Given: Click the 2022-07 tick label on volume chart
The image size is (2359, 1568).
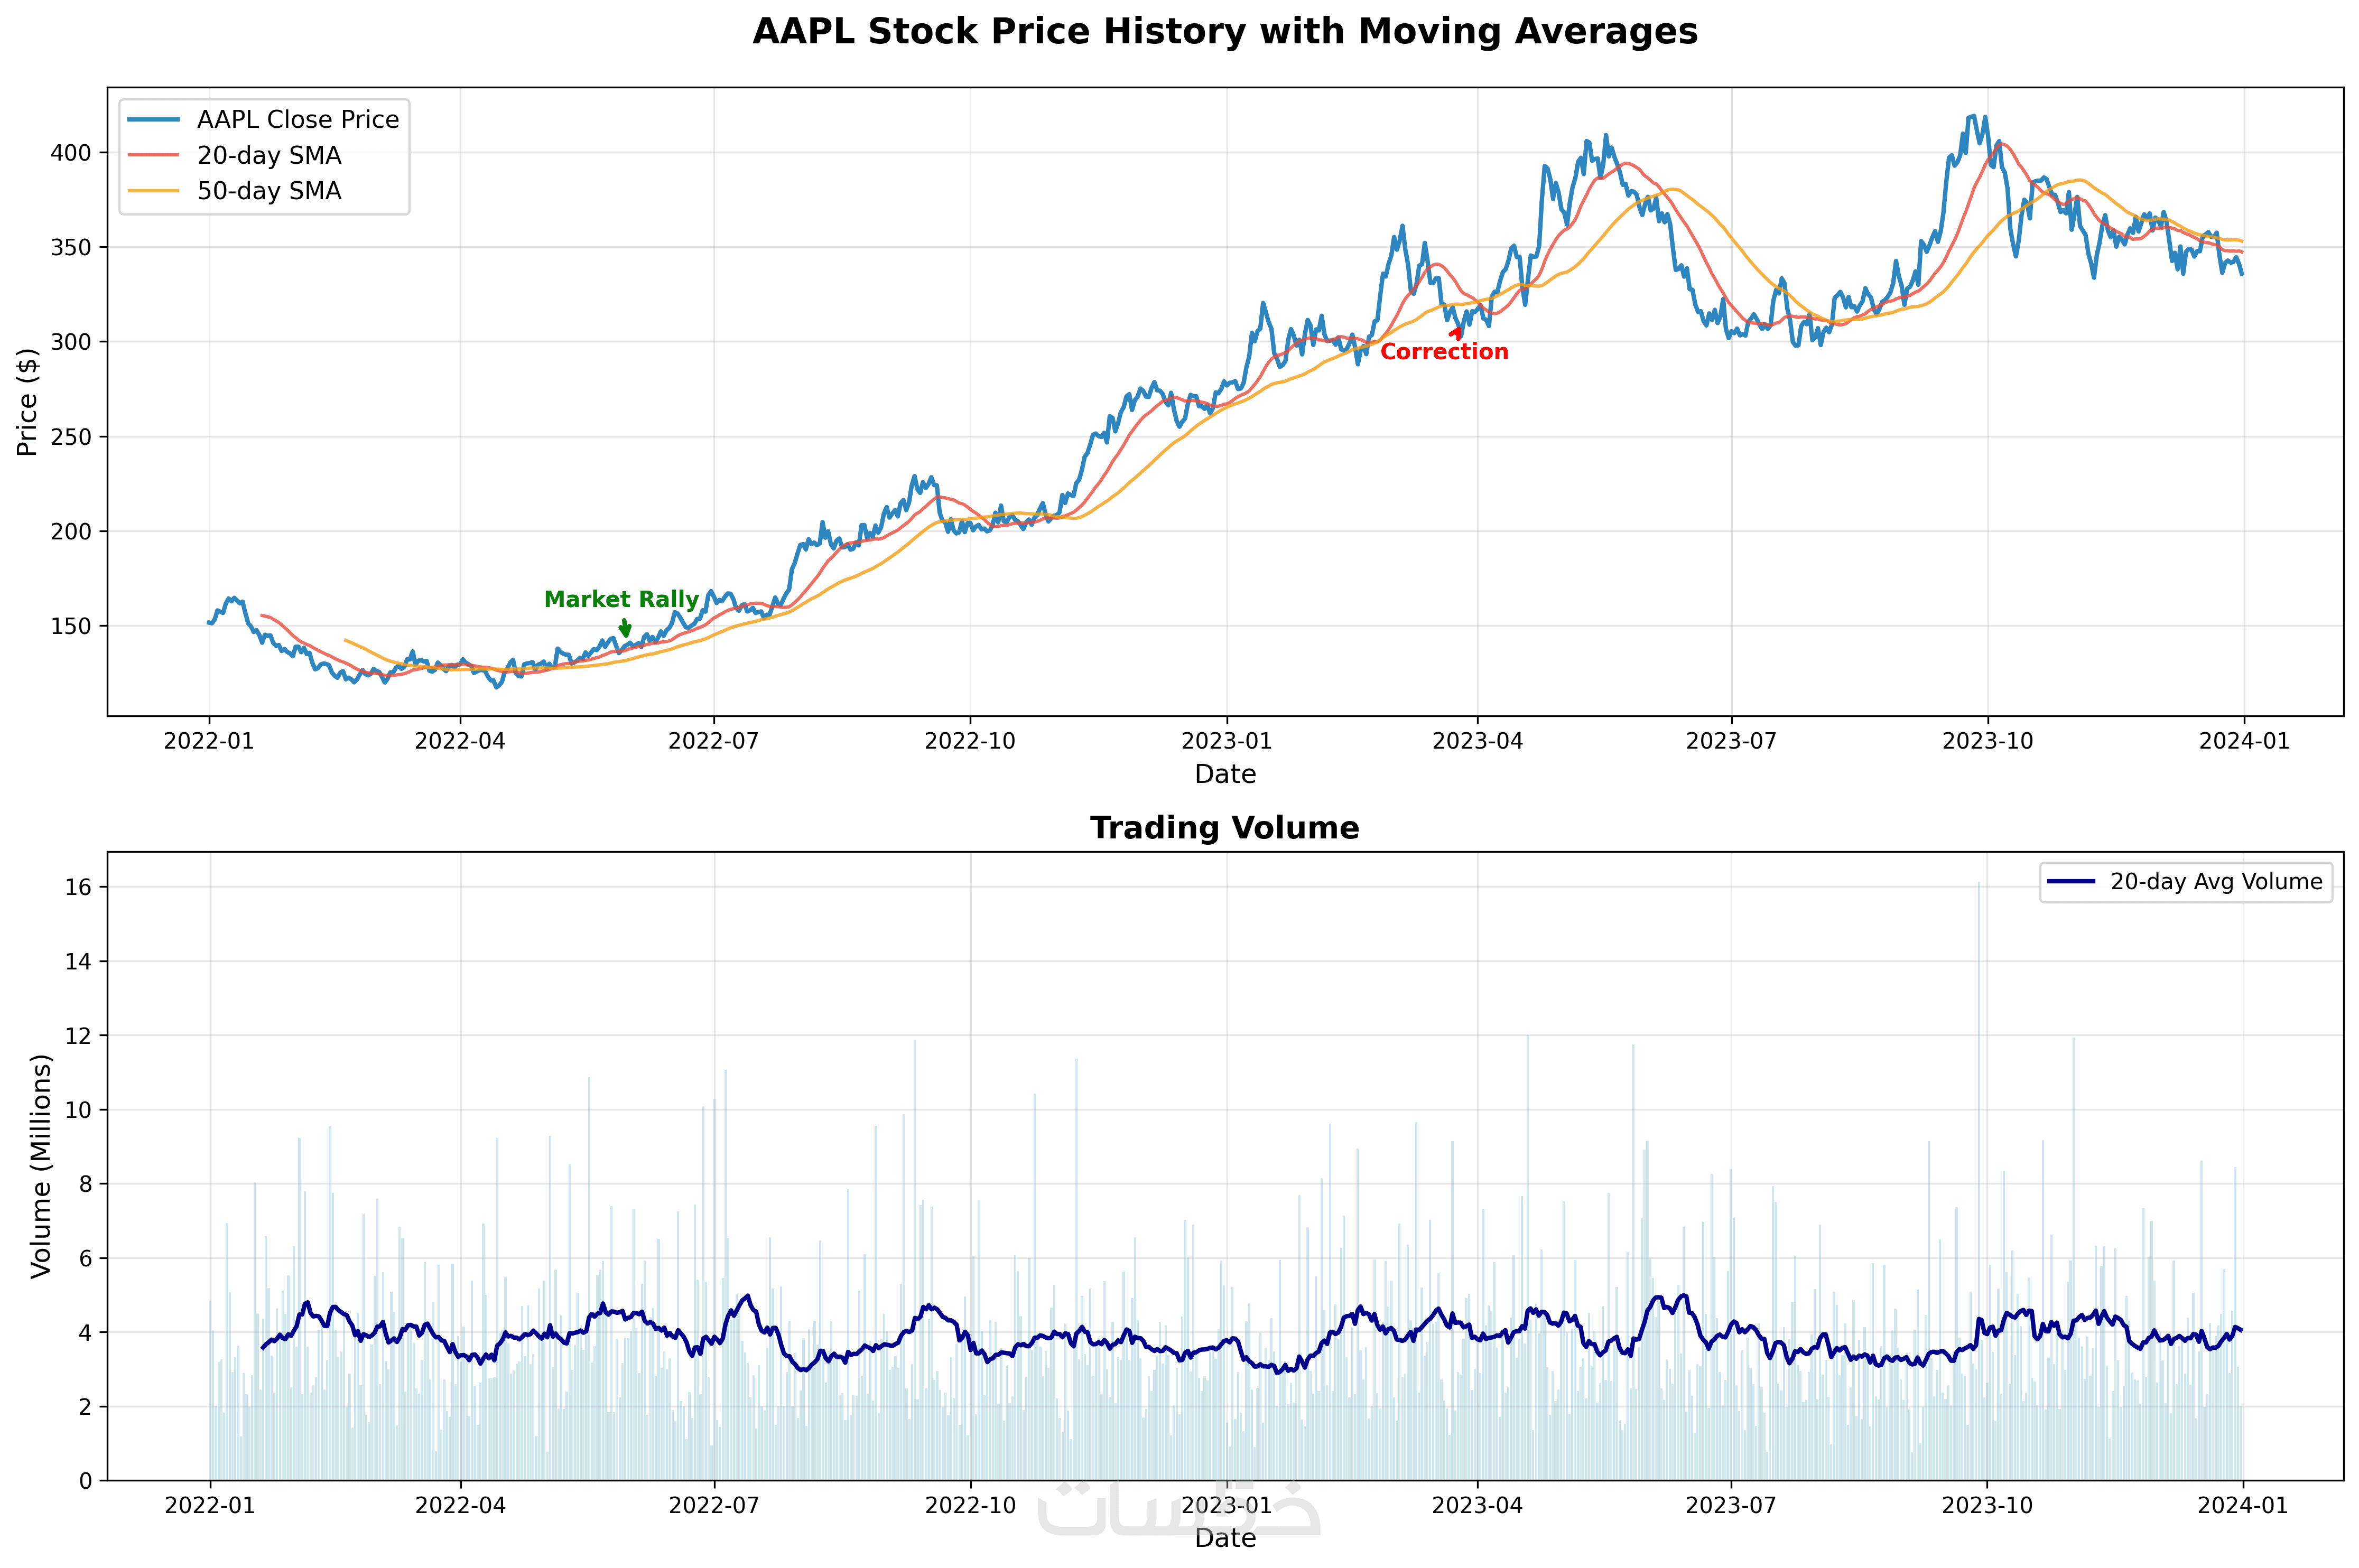Looking at the screenshot, I should tap(714, 1506).
